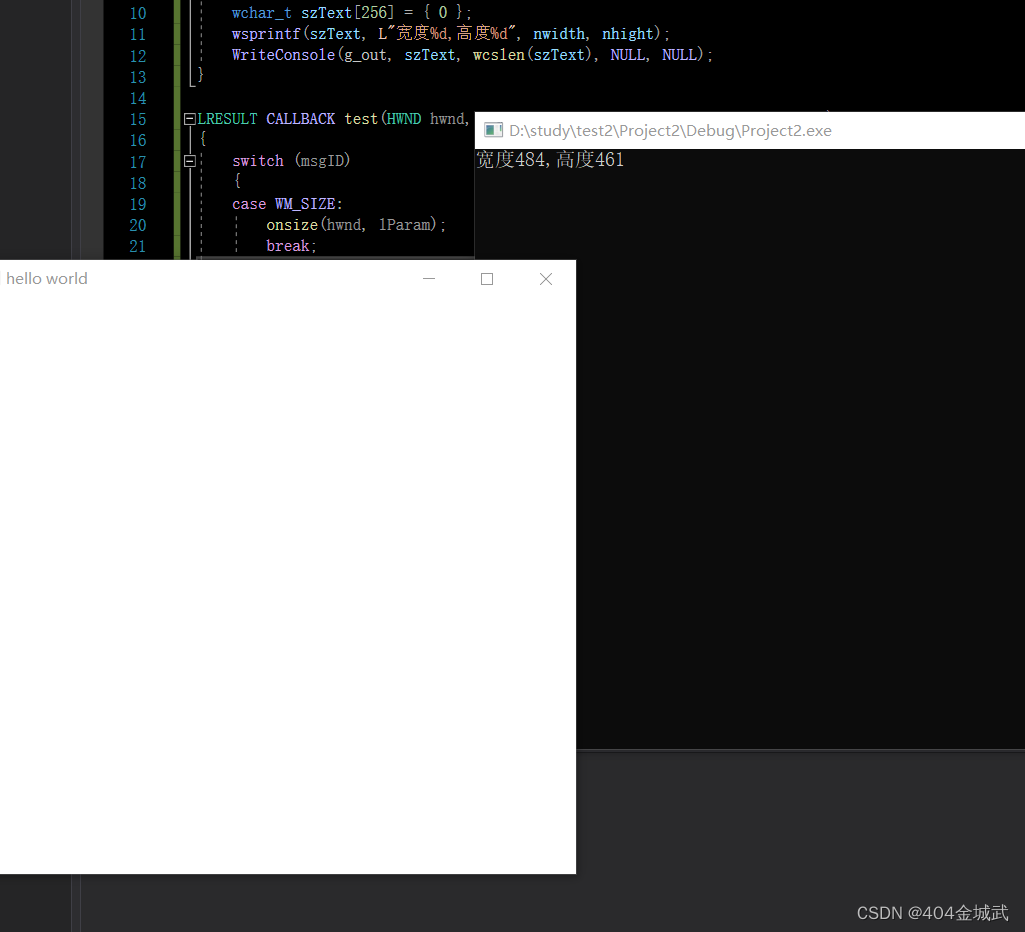Click the console window icon in title bar
This screenshot has height=932, width=1025.
493,130
